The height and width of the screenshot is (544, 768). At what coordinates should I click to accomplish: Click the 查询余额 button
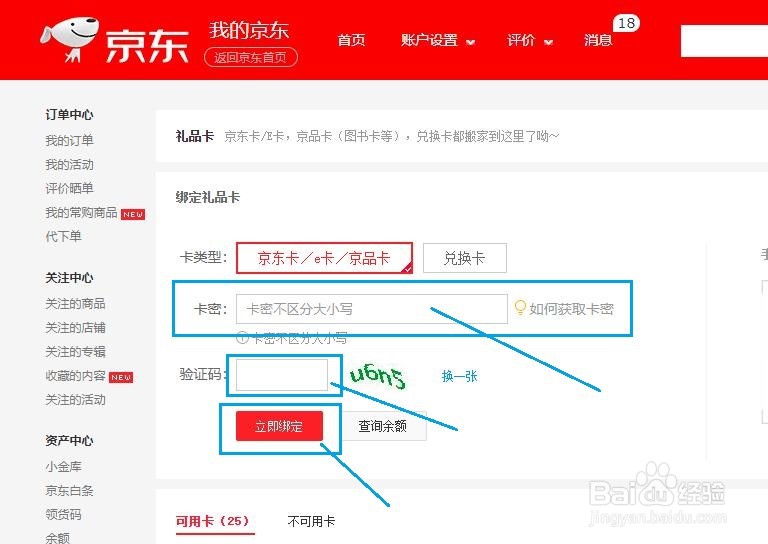[383, 426]
